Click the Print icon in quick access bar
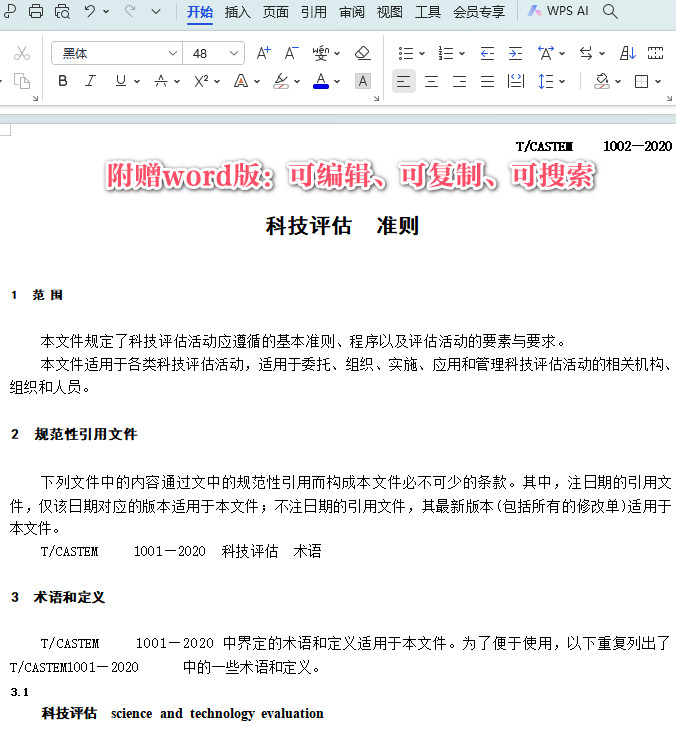Image resolution: width=676 pixels, height=730 pixels. (36, 11)
